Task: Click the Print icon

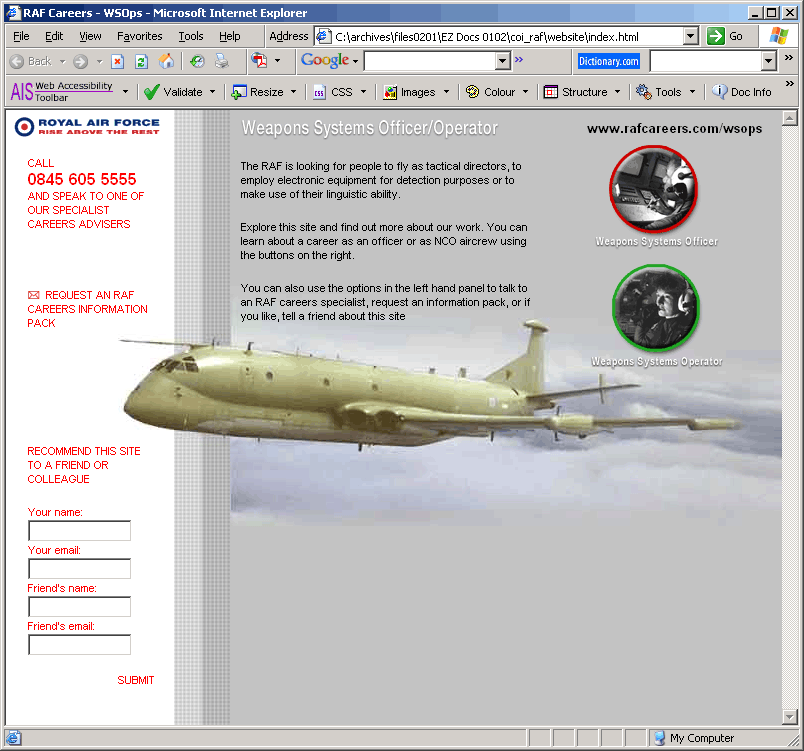Action: pos(222,62)
